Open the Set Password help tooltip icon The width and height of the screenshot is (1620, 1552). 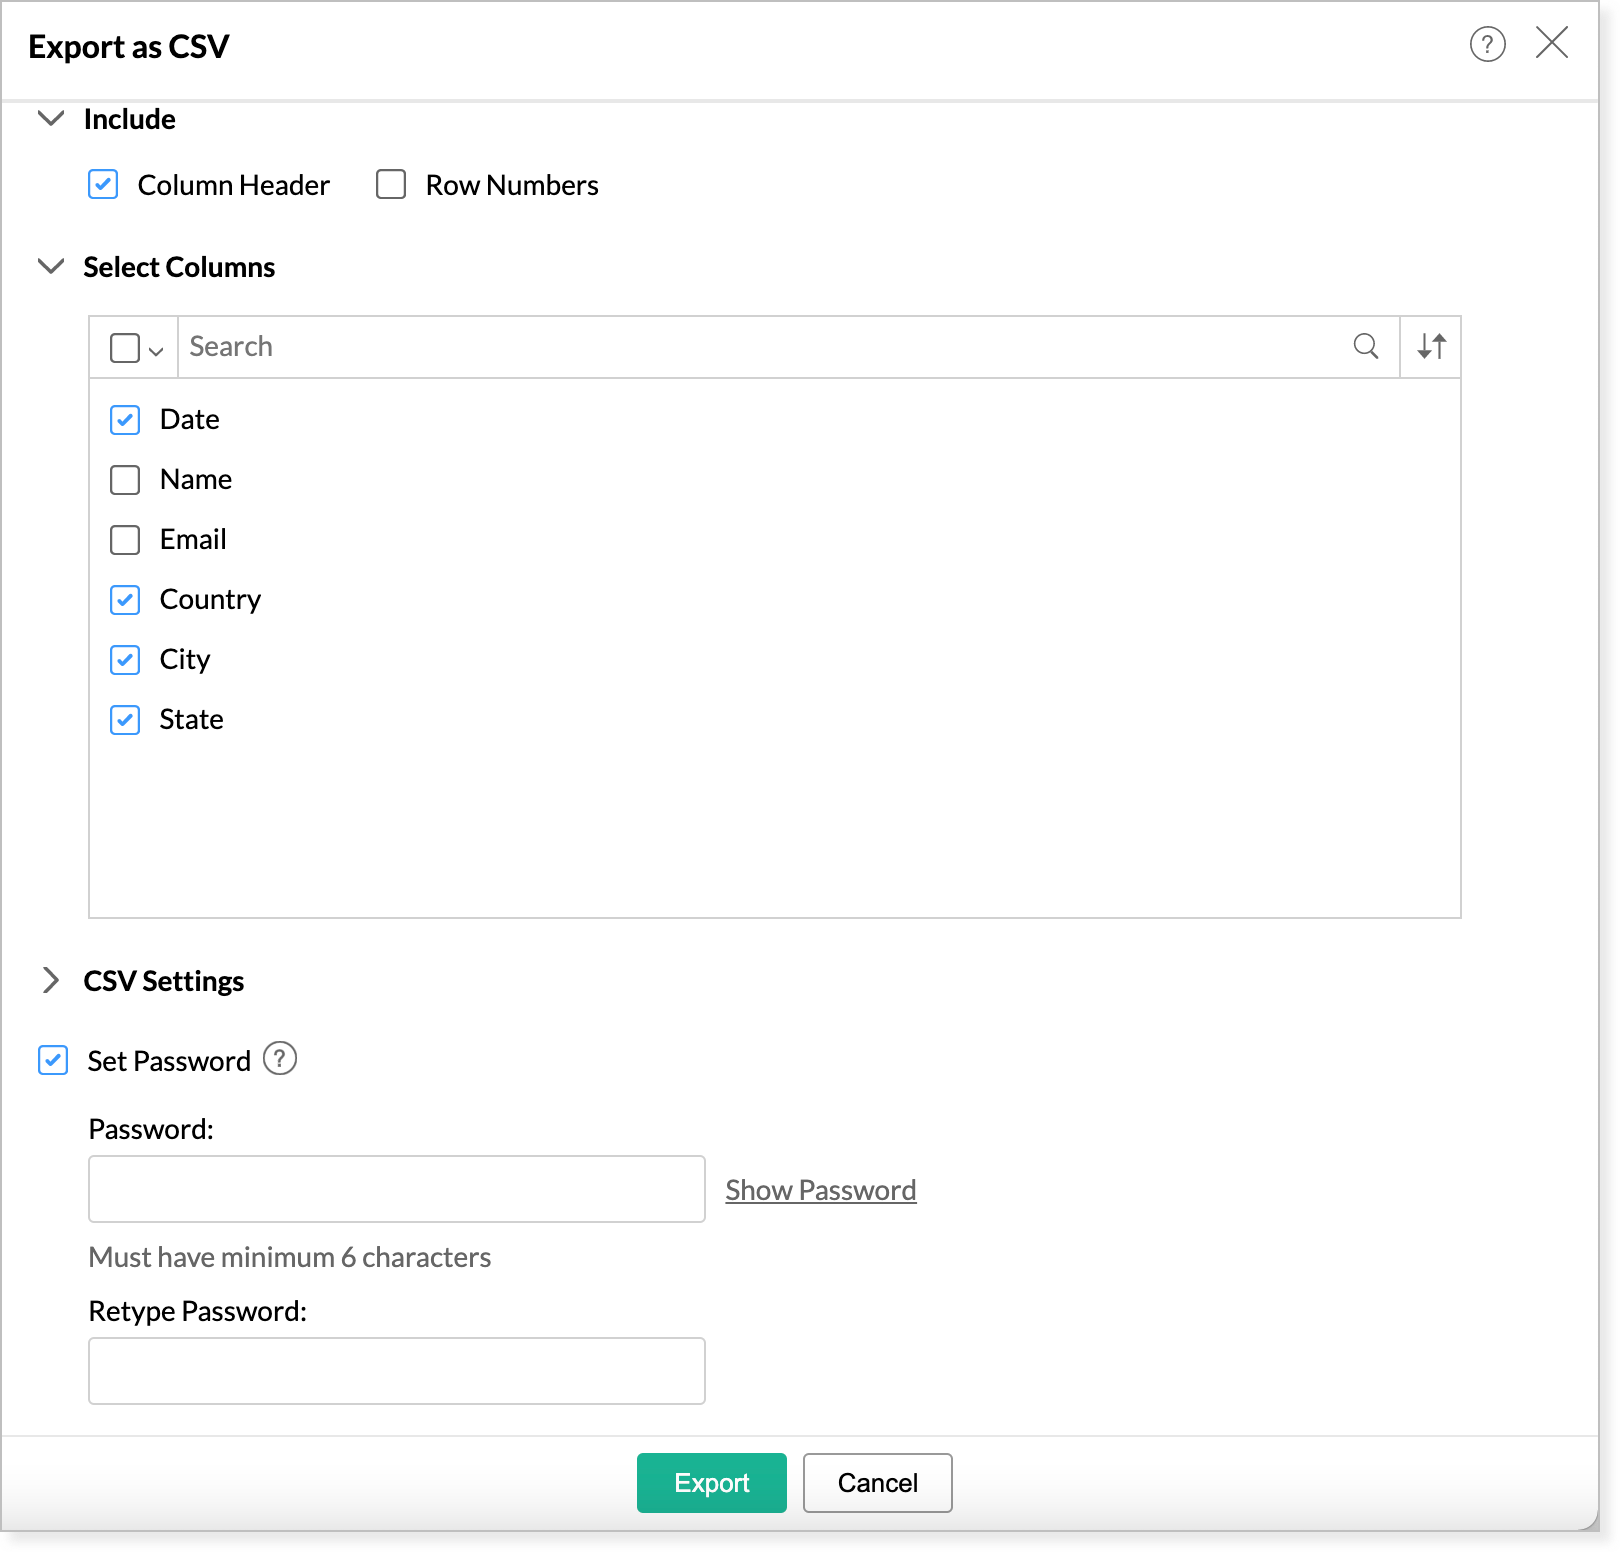coord(280,1060)
